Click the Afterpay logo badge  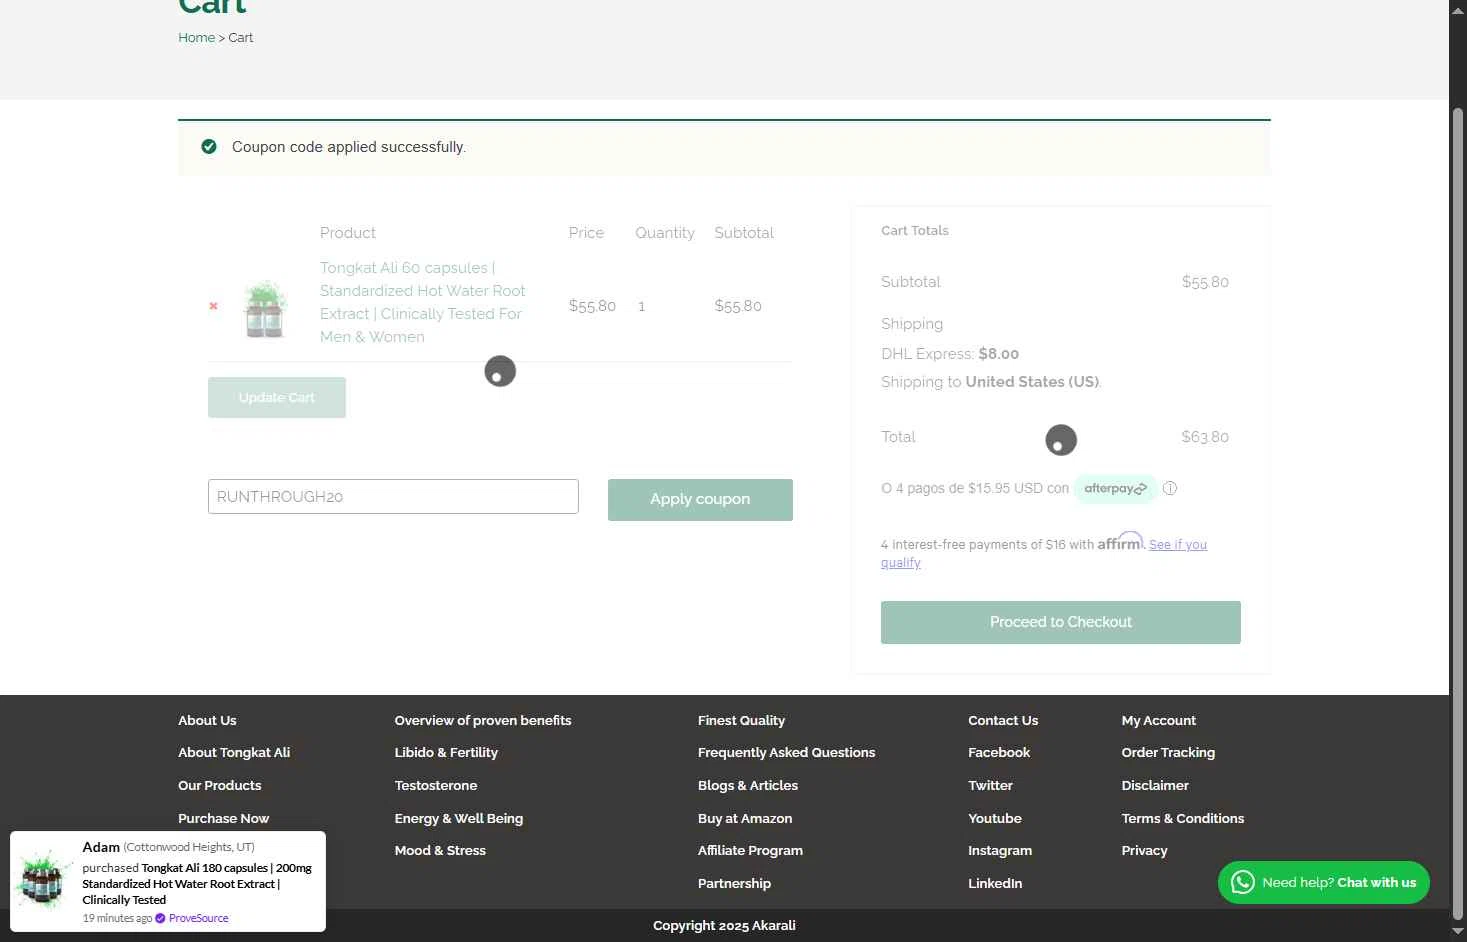point(1115,488)
